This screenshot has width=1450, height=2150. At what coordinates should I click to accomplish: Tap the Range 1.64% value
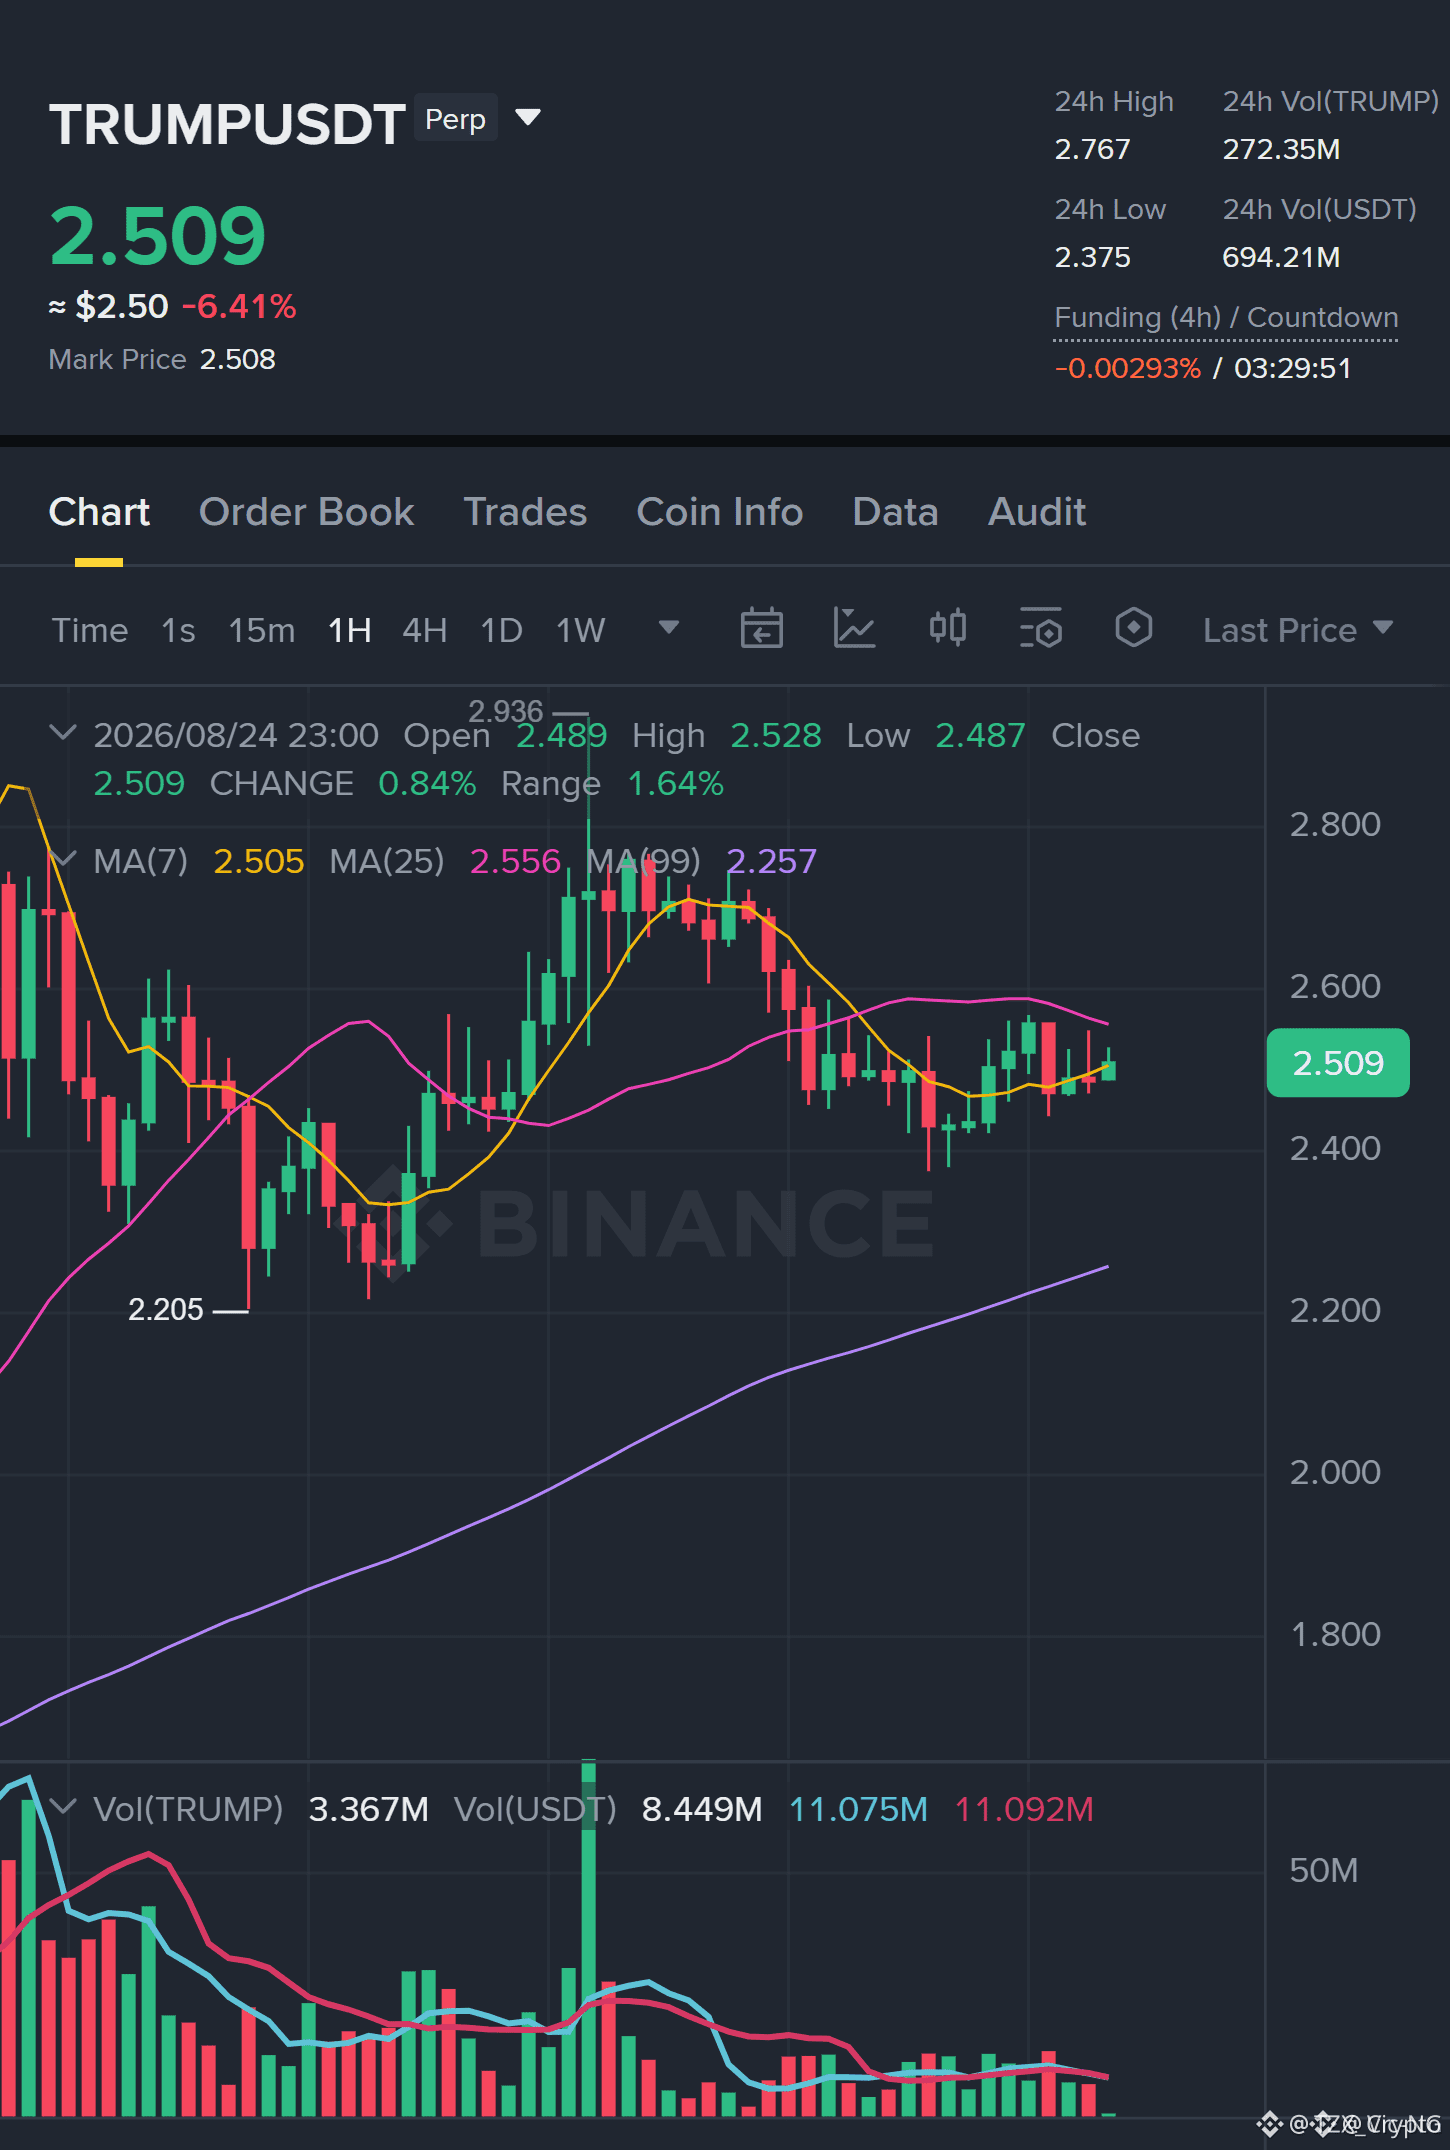click(x=675, y=784)
